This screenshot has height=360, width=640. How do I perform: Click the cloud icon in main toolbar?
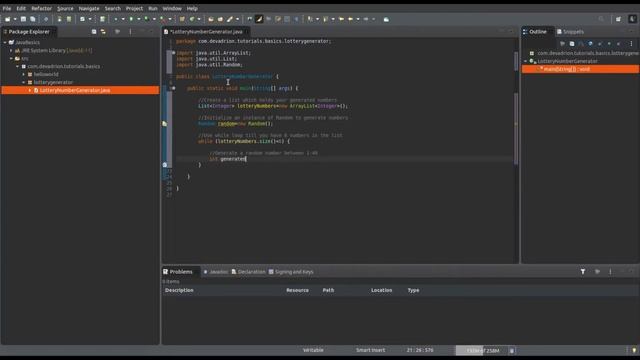pyautogui.click(x=386, y=19)
